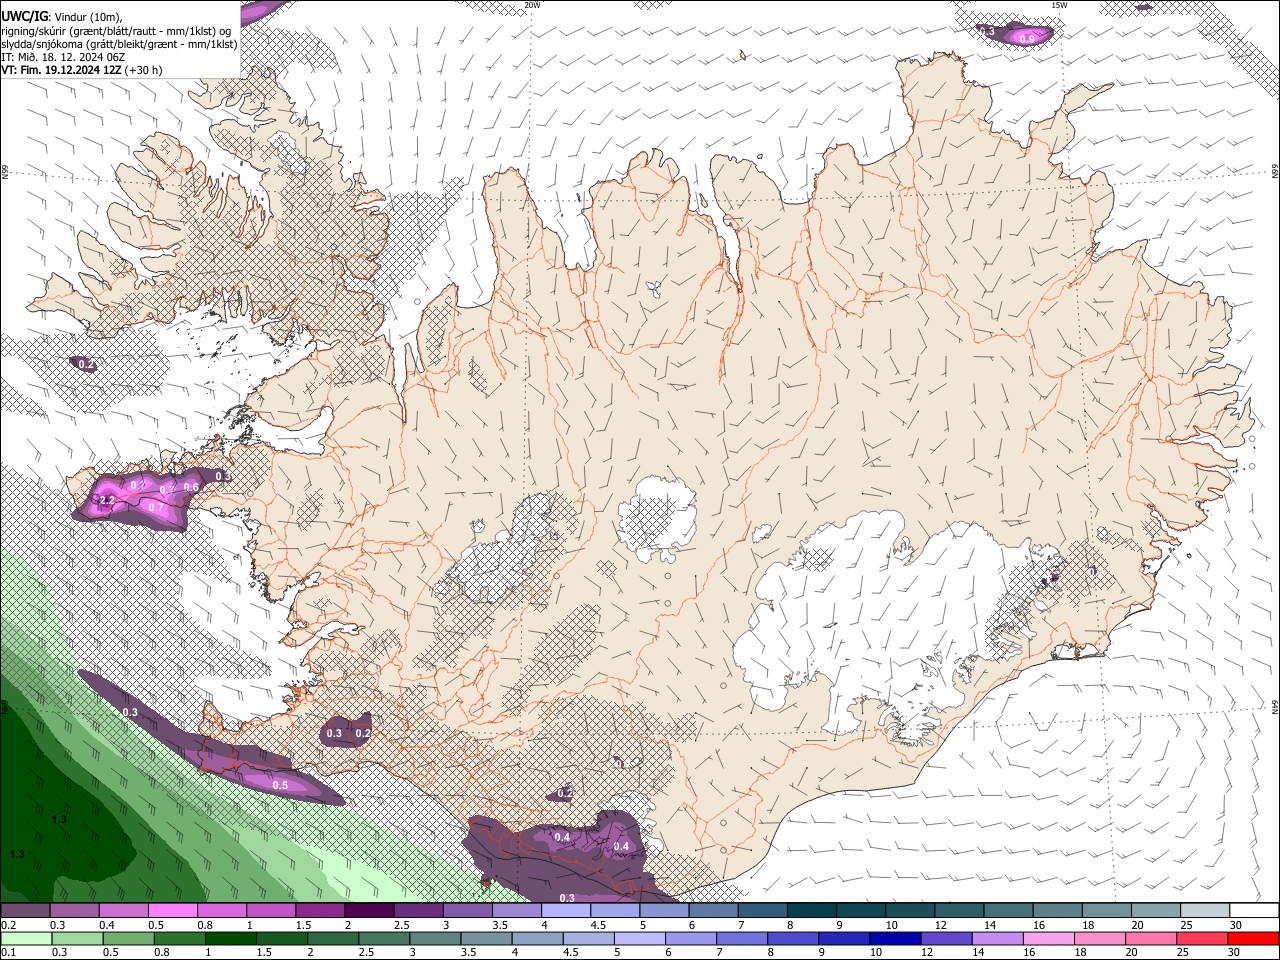Click the 15W longitude label
The height and width of the screenshot is (960, 1280).
tap(1058, 5)
